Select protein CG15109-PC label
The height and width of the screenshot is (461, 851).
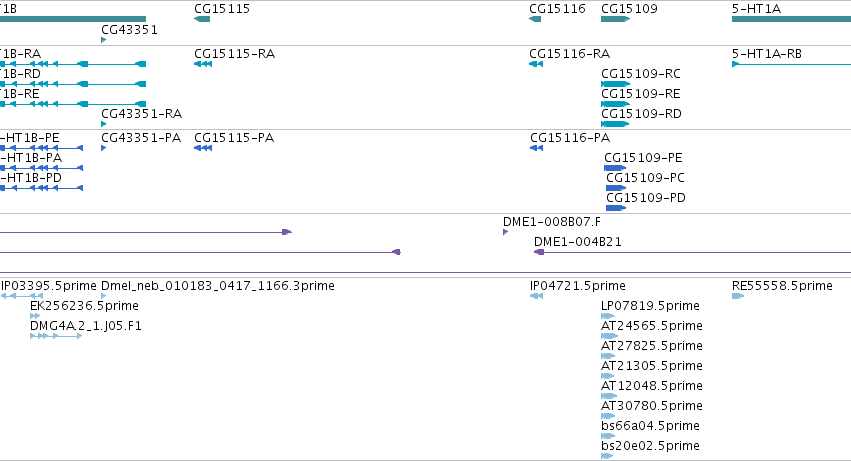point(645,178)
